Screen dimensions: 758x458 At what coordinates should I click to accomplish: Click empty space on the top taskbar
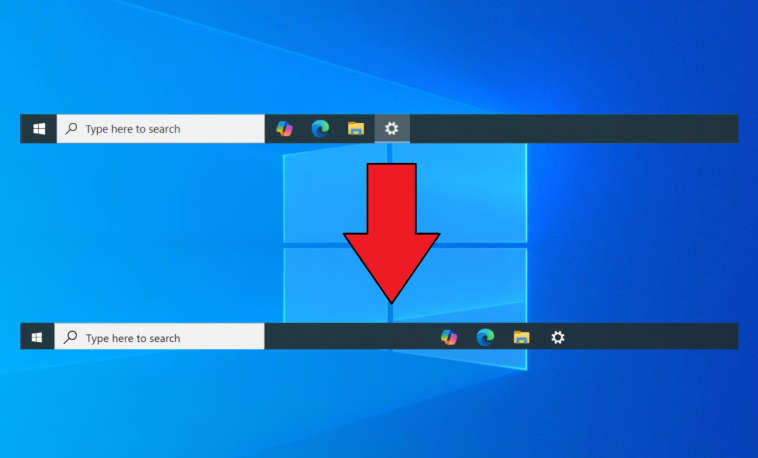coord(570,129)
